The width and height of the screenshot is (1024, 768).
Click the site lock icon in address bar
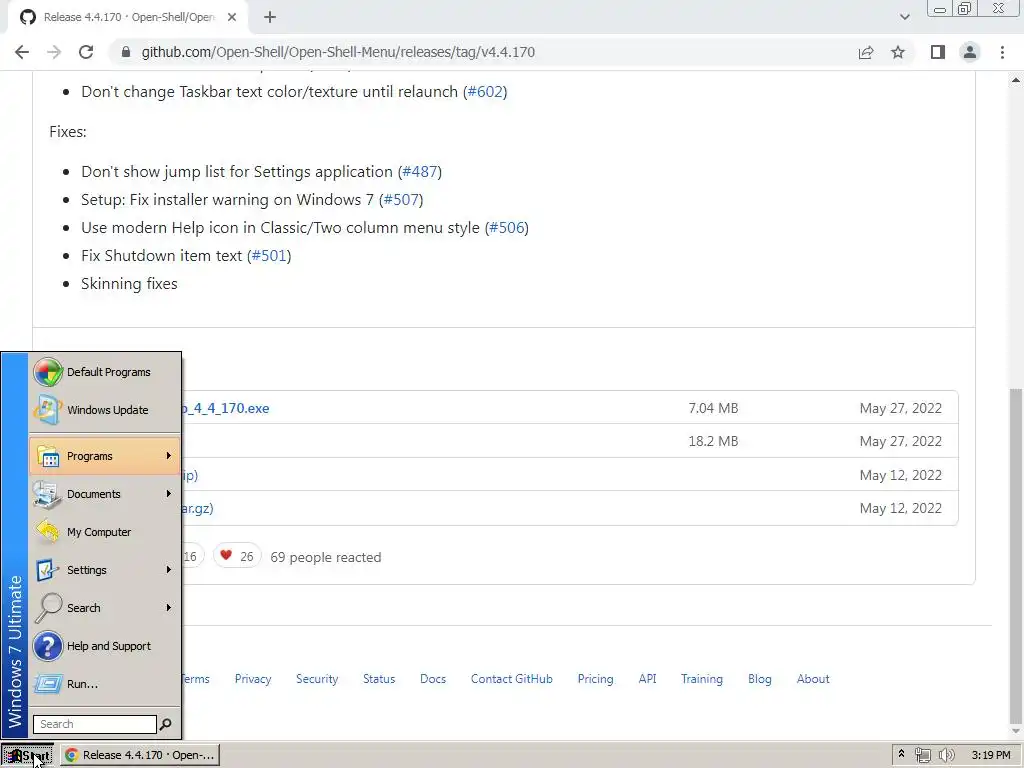pyautogui.click(x=126, y=52)
